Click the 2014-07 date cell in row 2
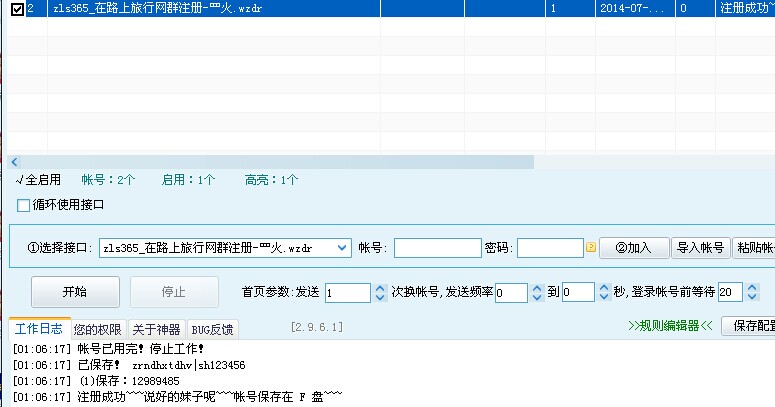Viewport: 775px width, 407px height. tap(635, 8)
